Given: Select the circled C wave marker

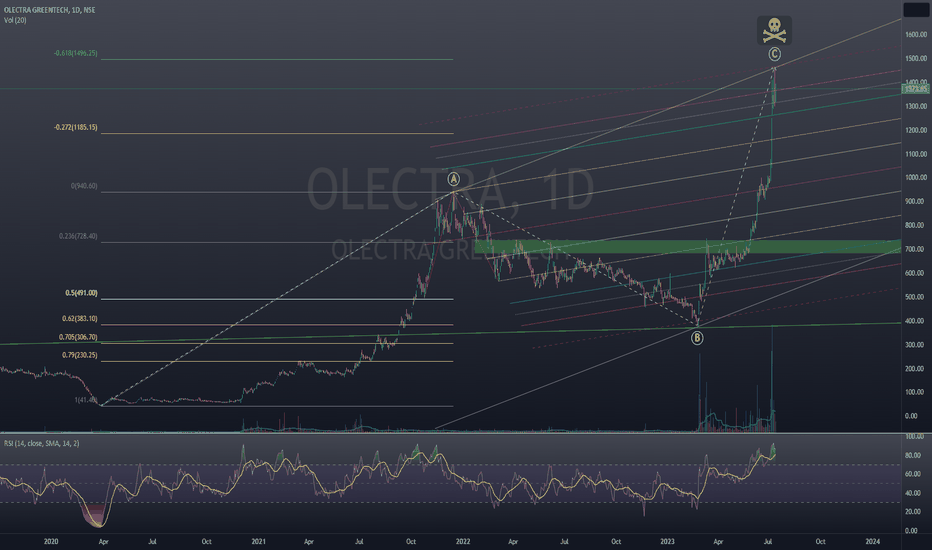Looking at the screenshot, I should pyautogui.click(x=774, y=55).
